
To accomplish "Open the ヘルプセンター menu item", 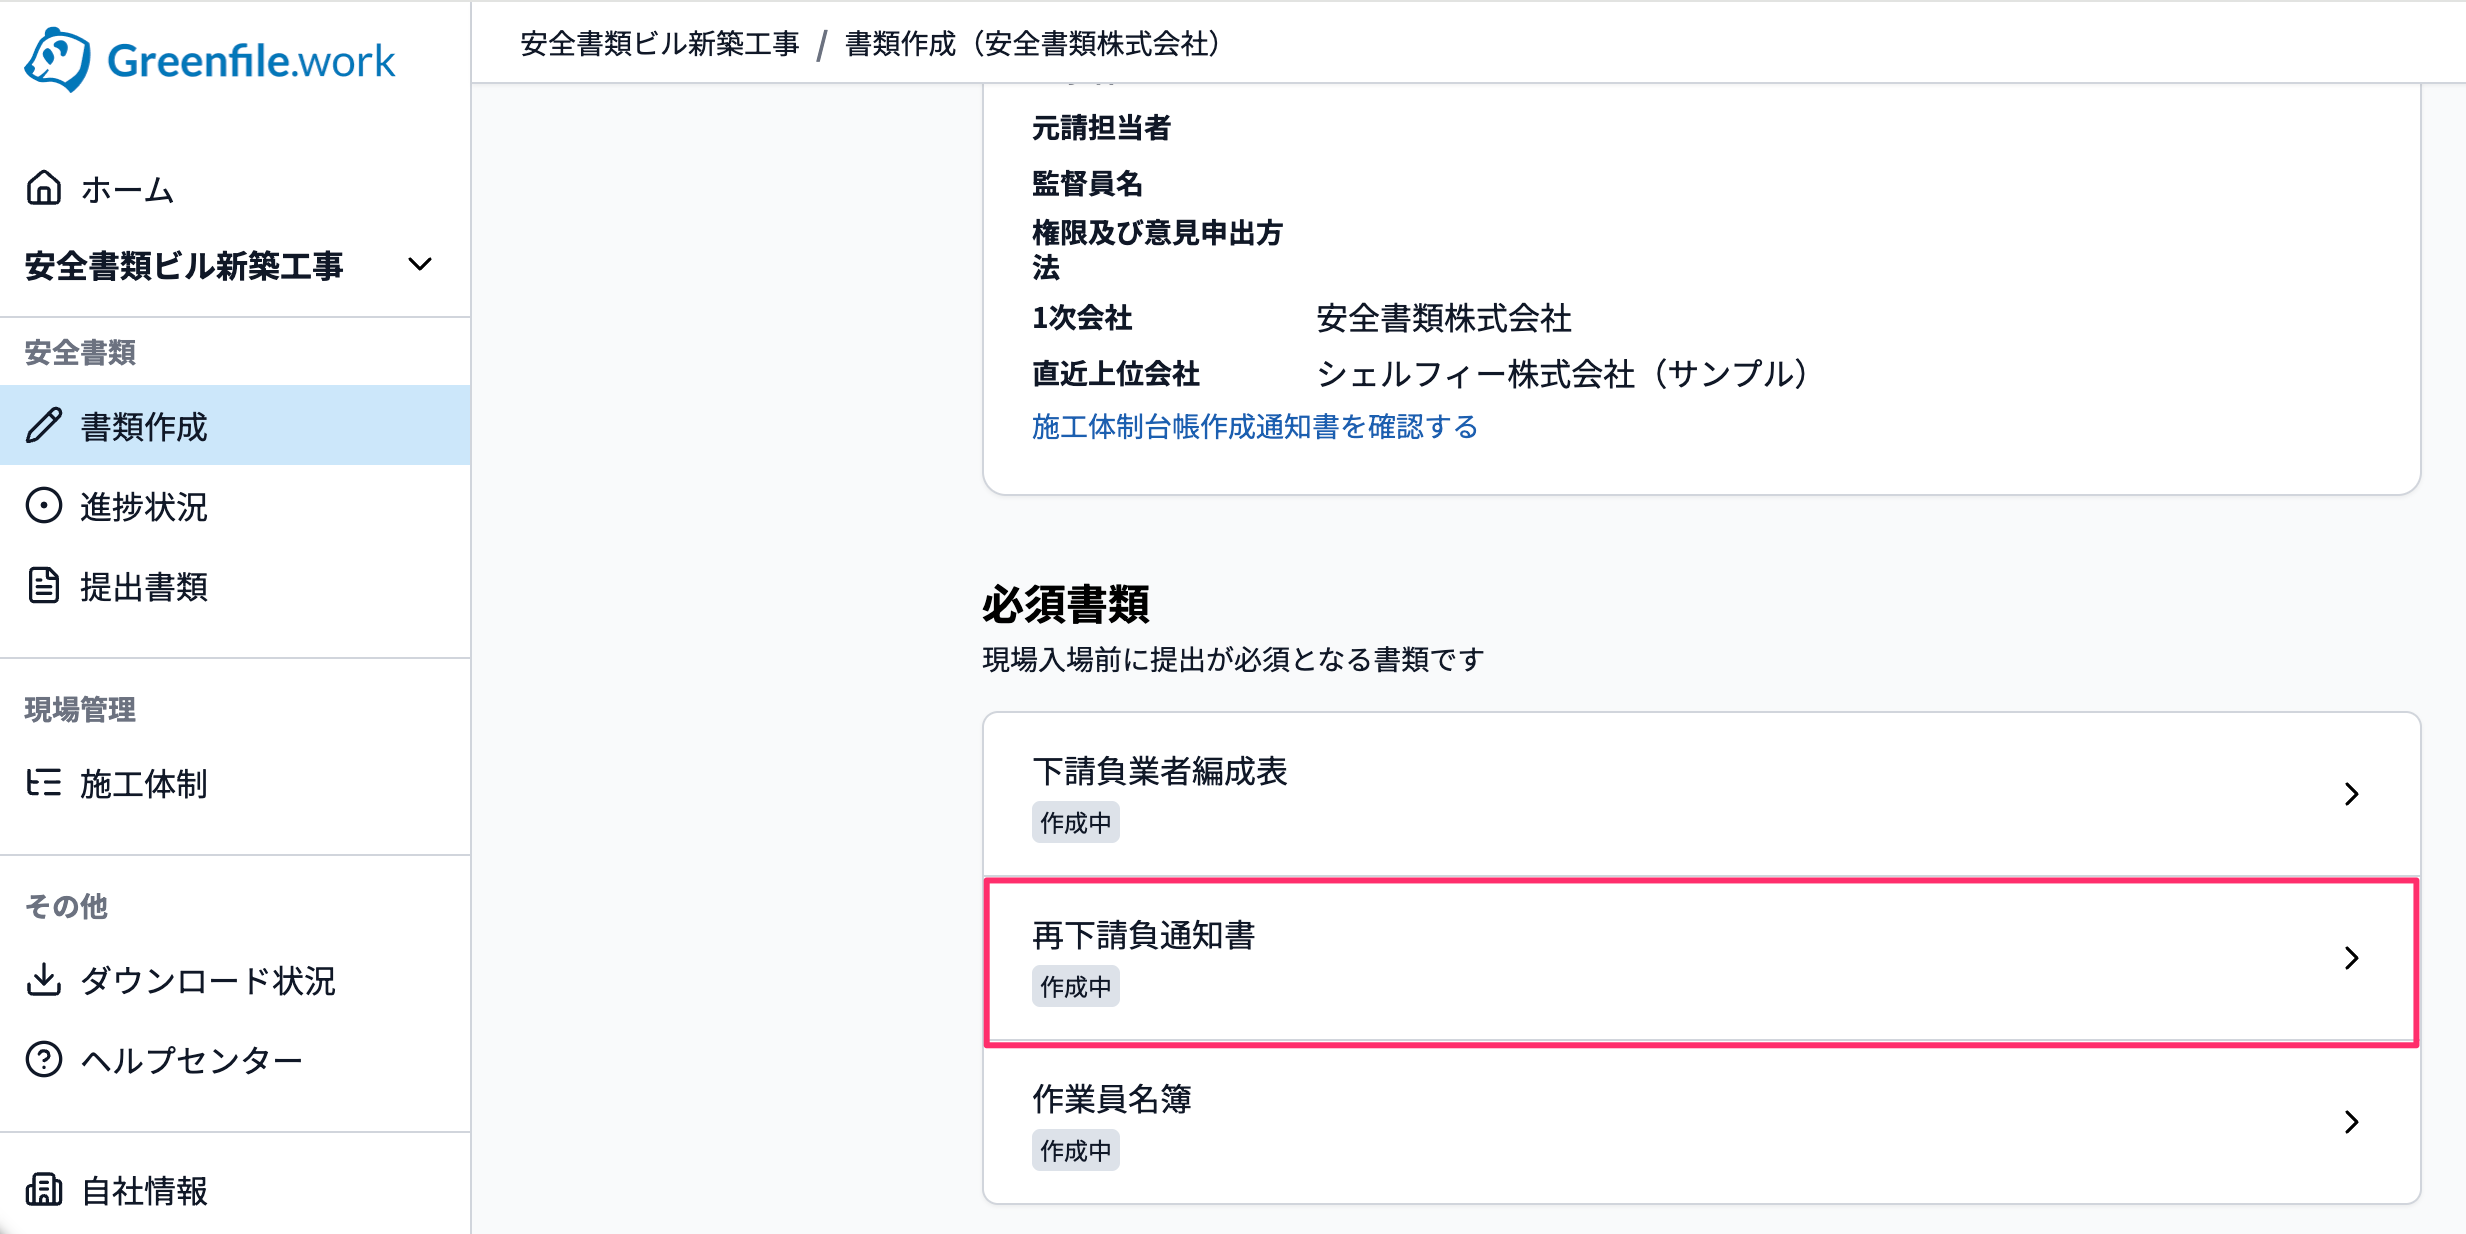I will click(235, 1059).
